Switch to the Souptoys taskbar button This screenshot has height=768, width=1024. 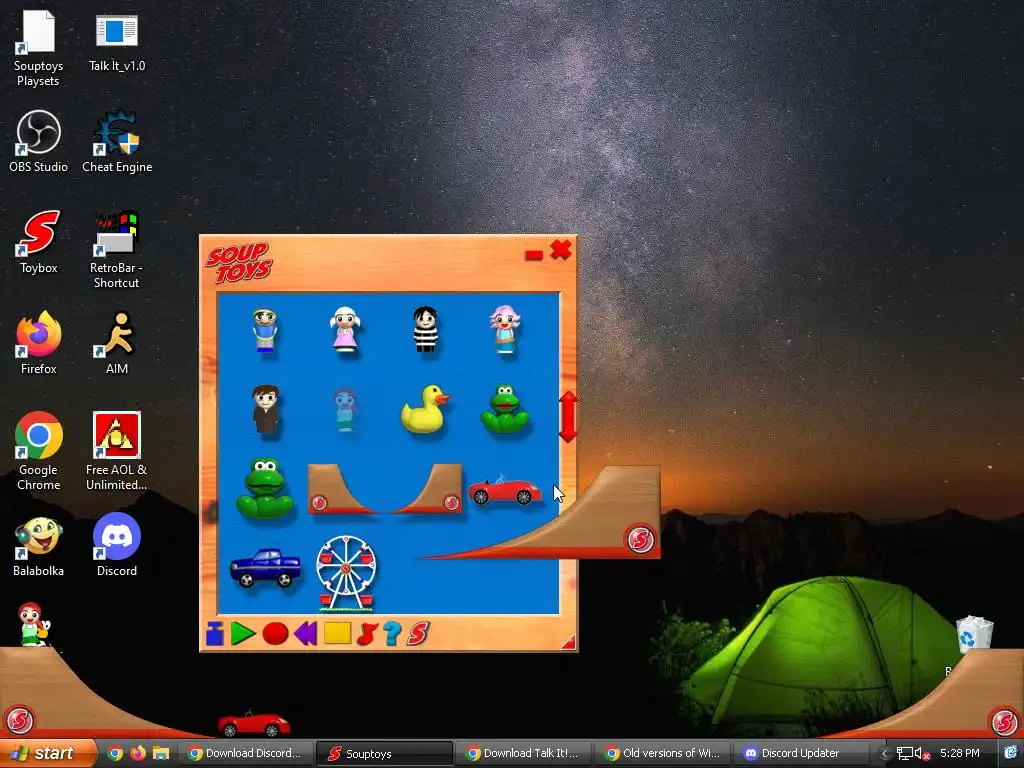384,754
